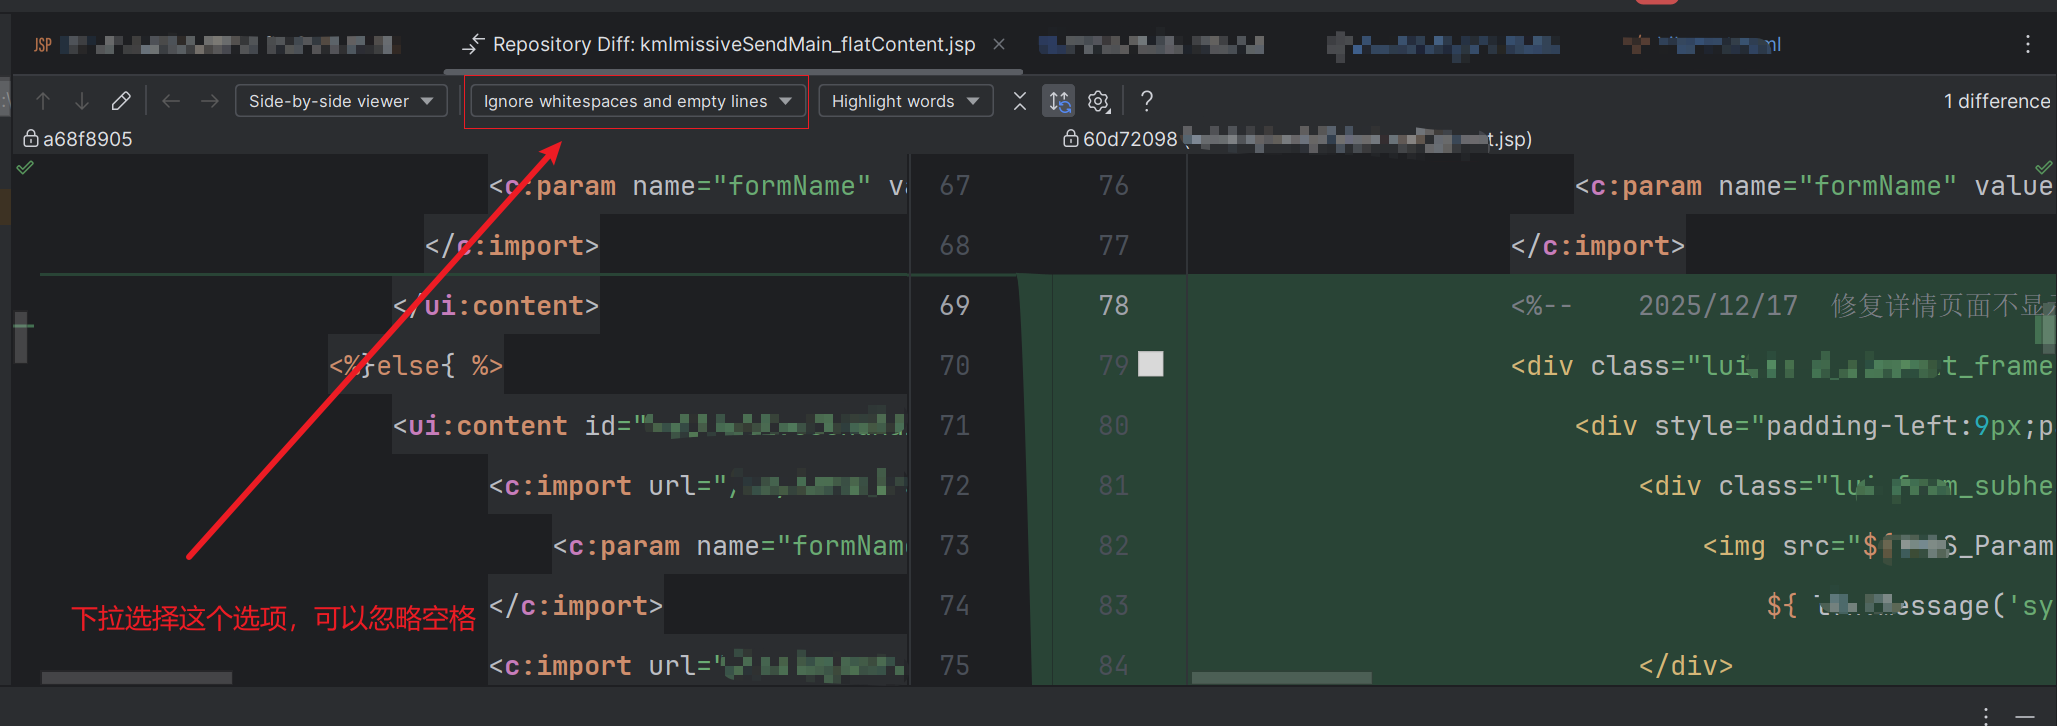The height and width of the screenshot is (726, 2057).
Task: Click line number 84 in the gutter
Action: (x=1114, y=665)
